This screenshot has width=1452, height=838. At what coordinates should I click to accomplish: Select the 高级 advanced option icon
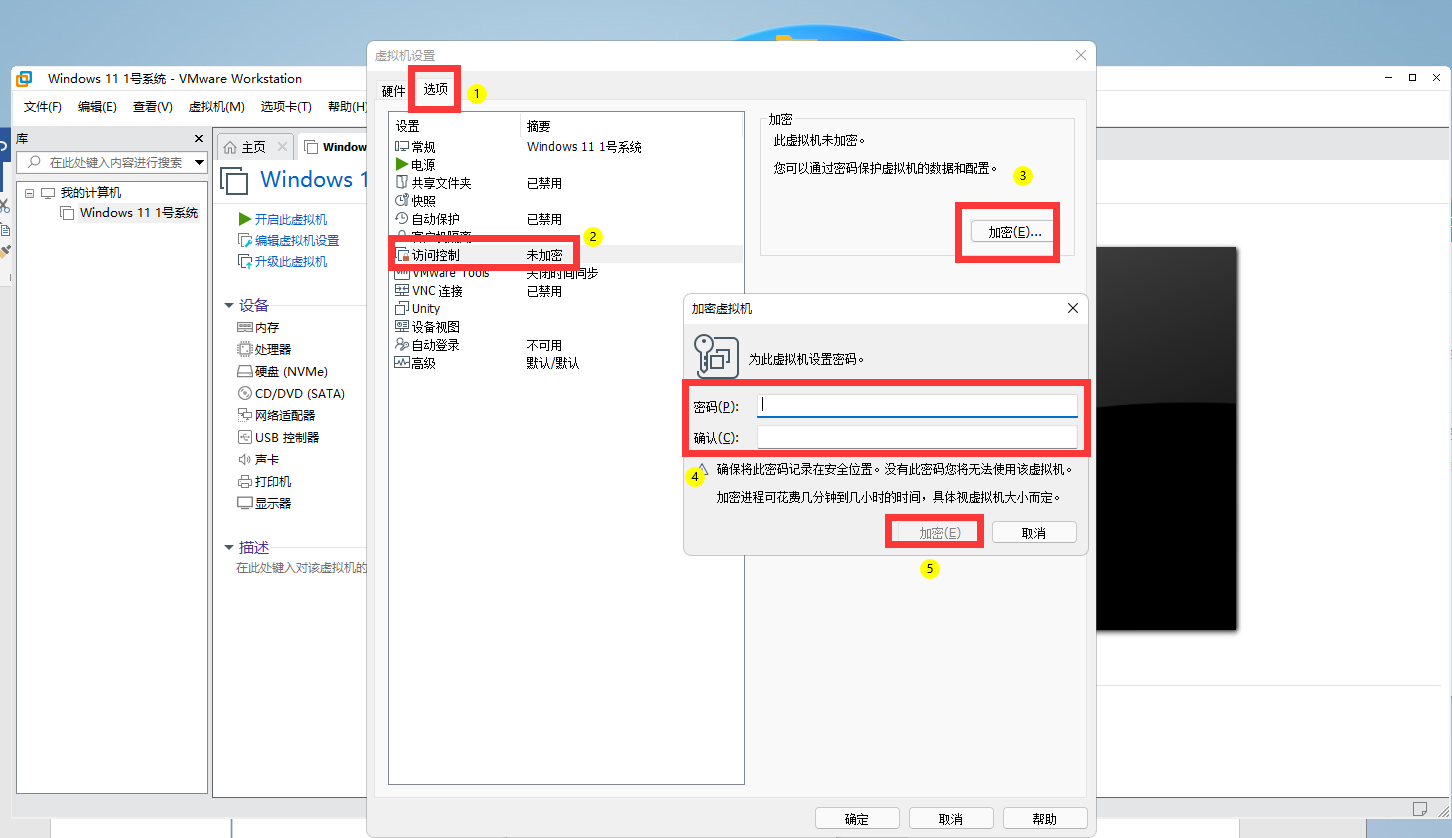402,363
